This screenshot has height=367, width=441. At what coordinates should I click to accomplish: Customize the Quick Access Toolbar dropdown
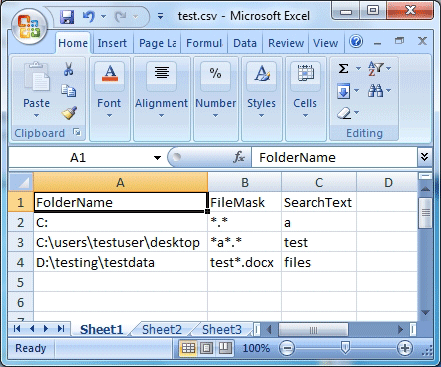[160, 16]
